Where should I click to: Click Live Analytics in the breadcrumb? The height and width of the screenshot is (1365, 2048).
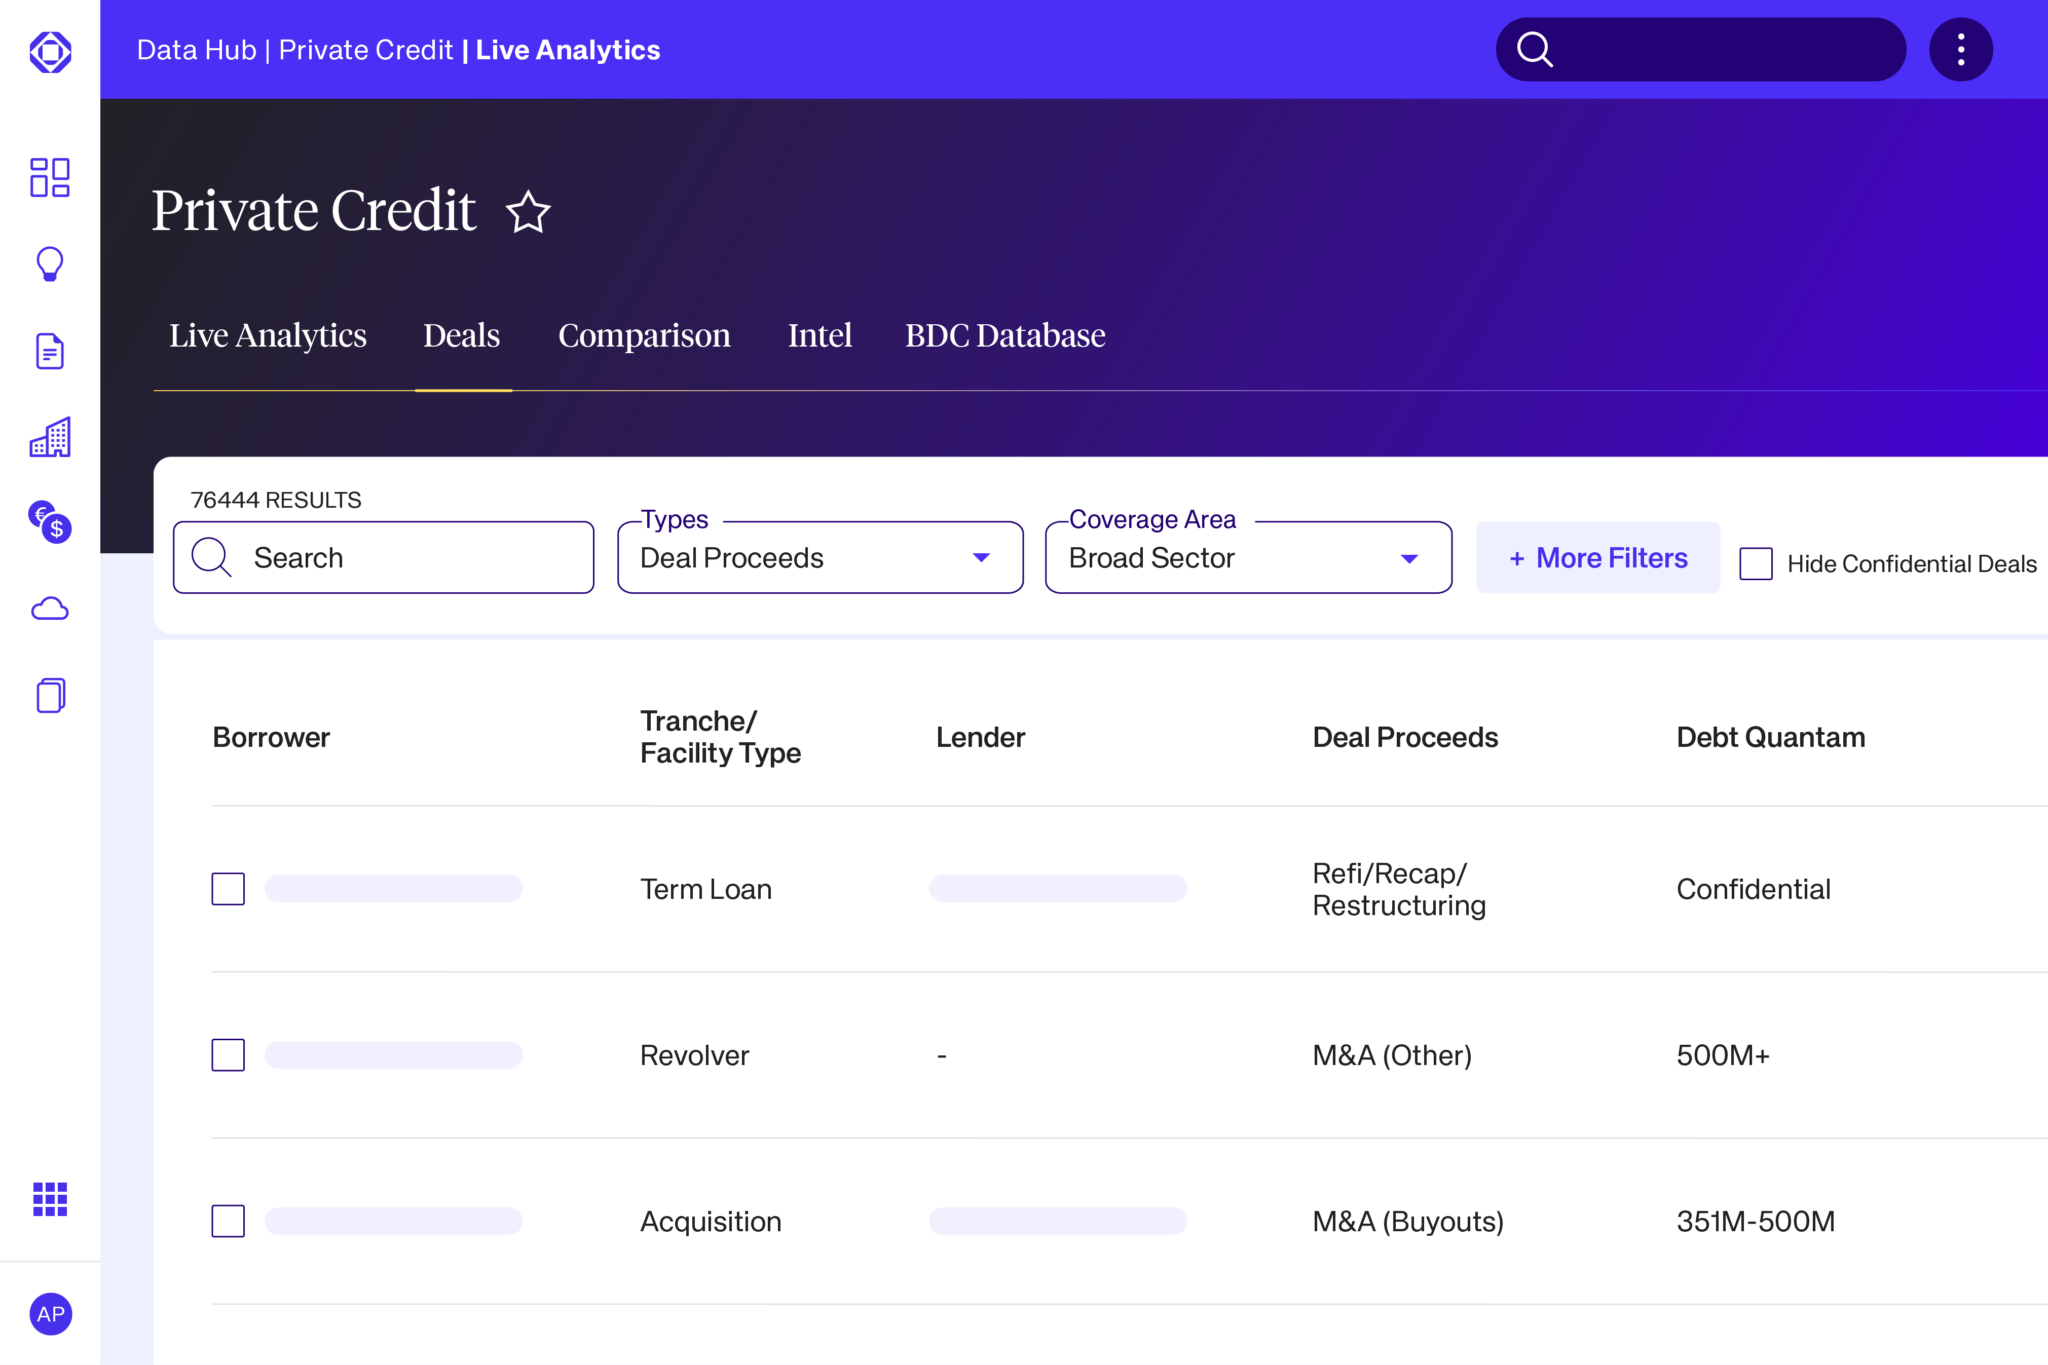(x=568, y=50)
